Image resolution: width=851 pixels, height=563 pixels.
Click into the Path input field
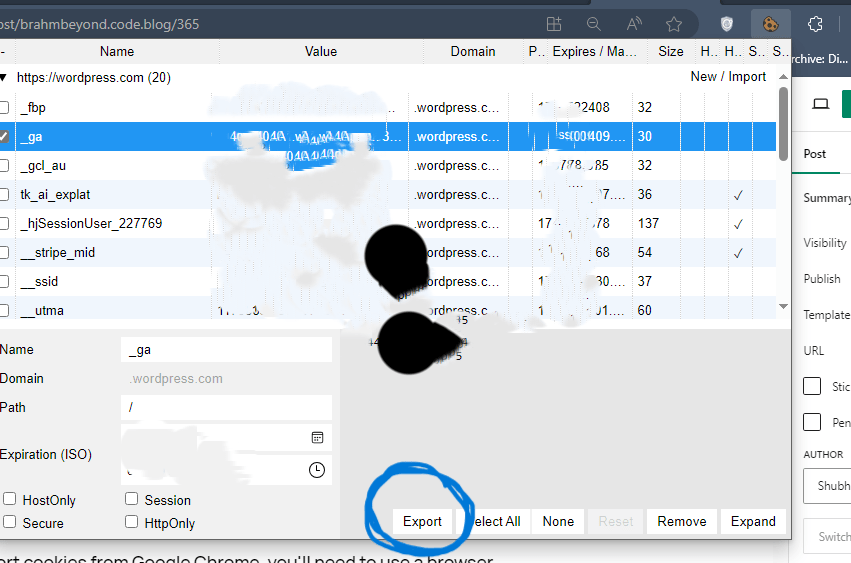click(x=226, y=407)
